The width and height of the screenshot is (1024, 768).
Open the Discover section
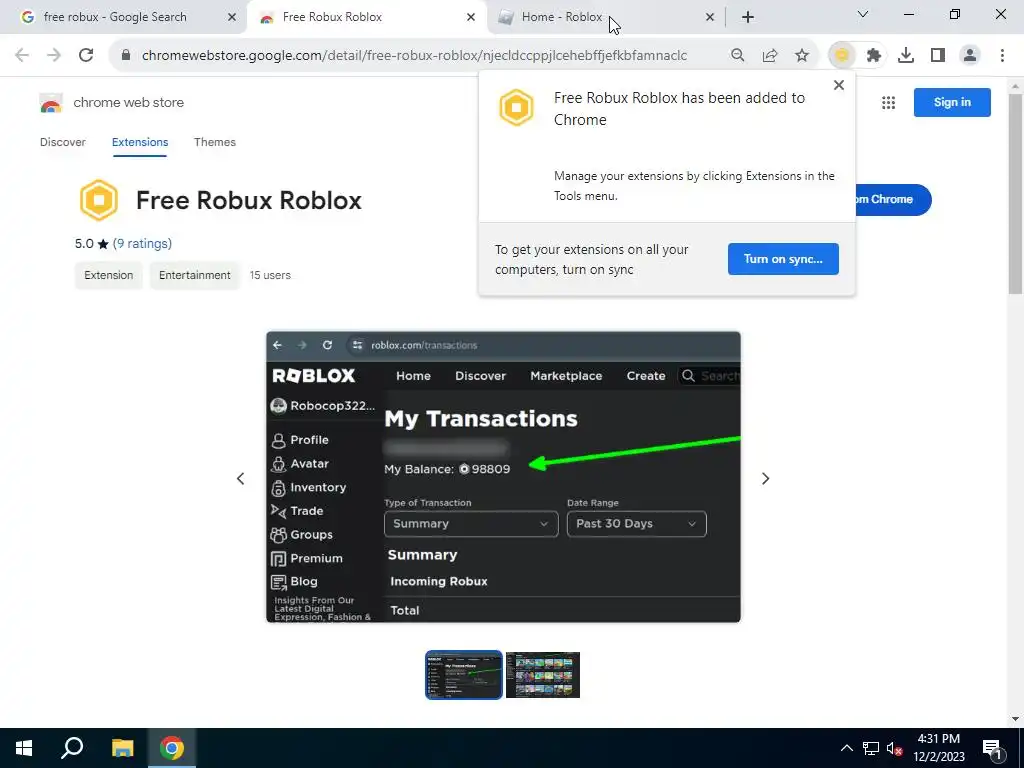[x=63, y=142]
